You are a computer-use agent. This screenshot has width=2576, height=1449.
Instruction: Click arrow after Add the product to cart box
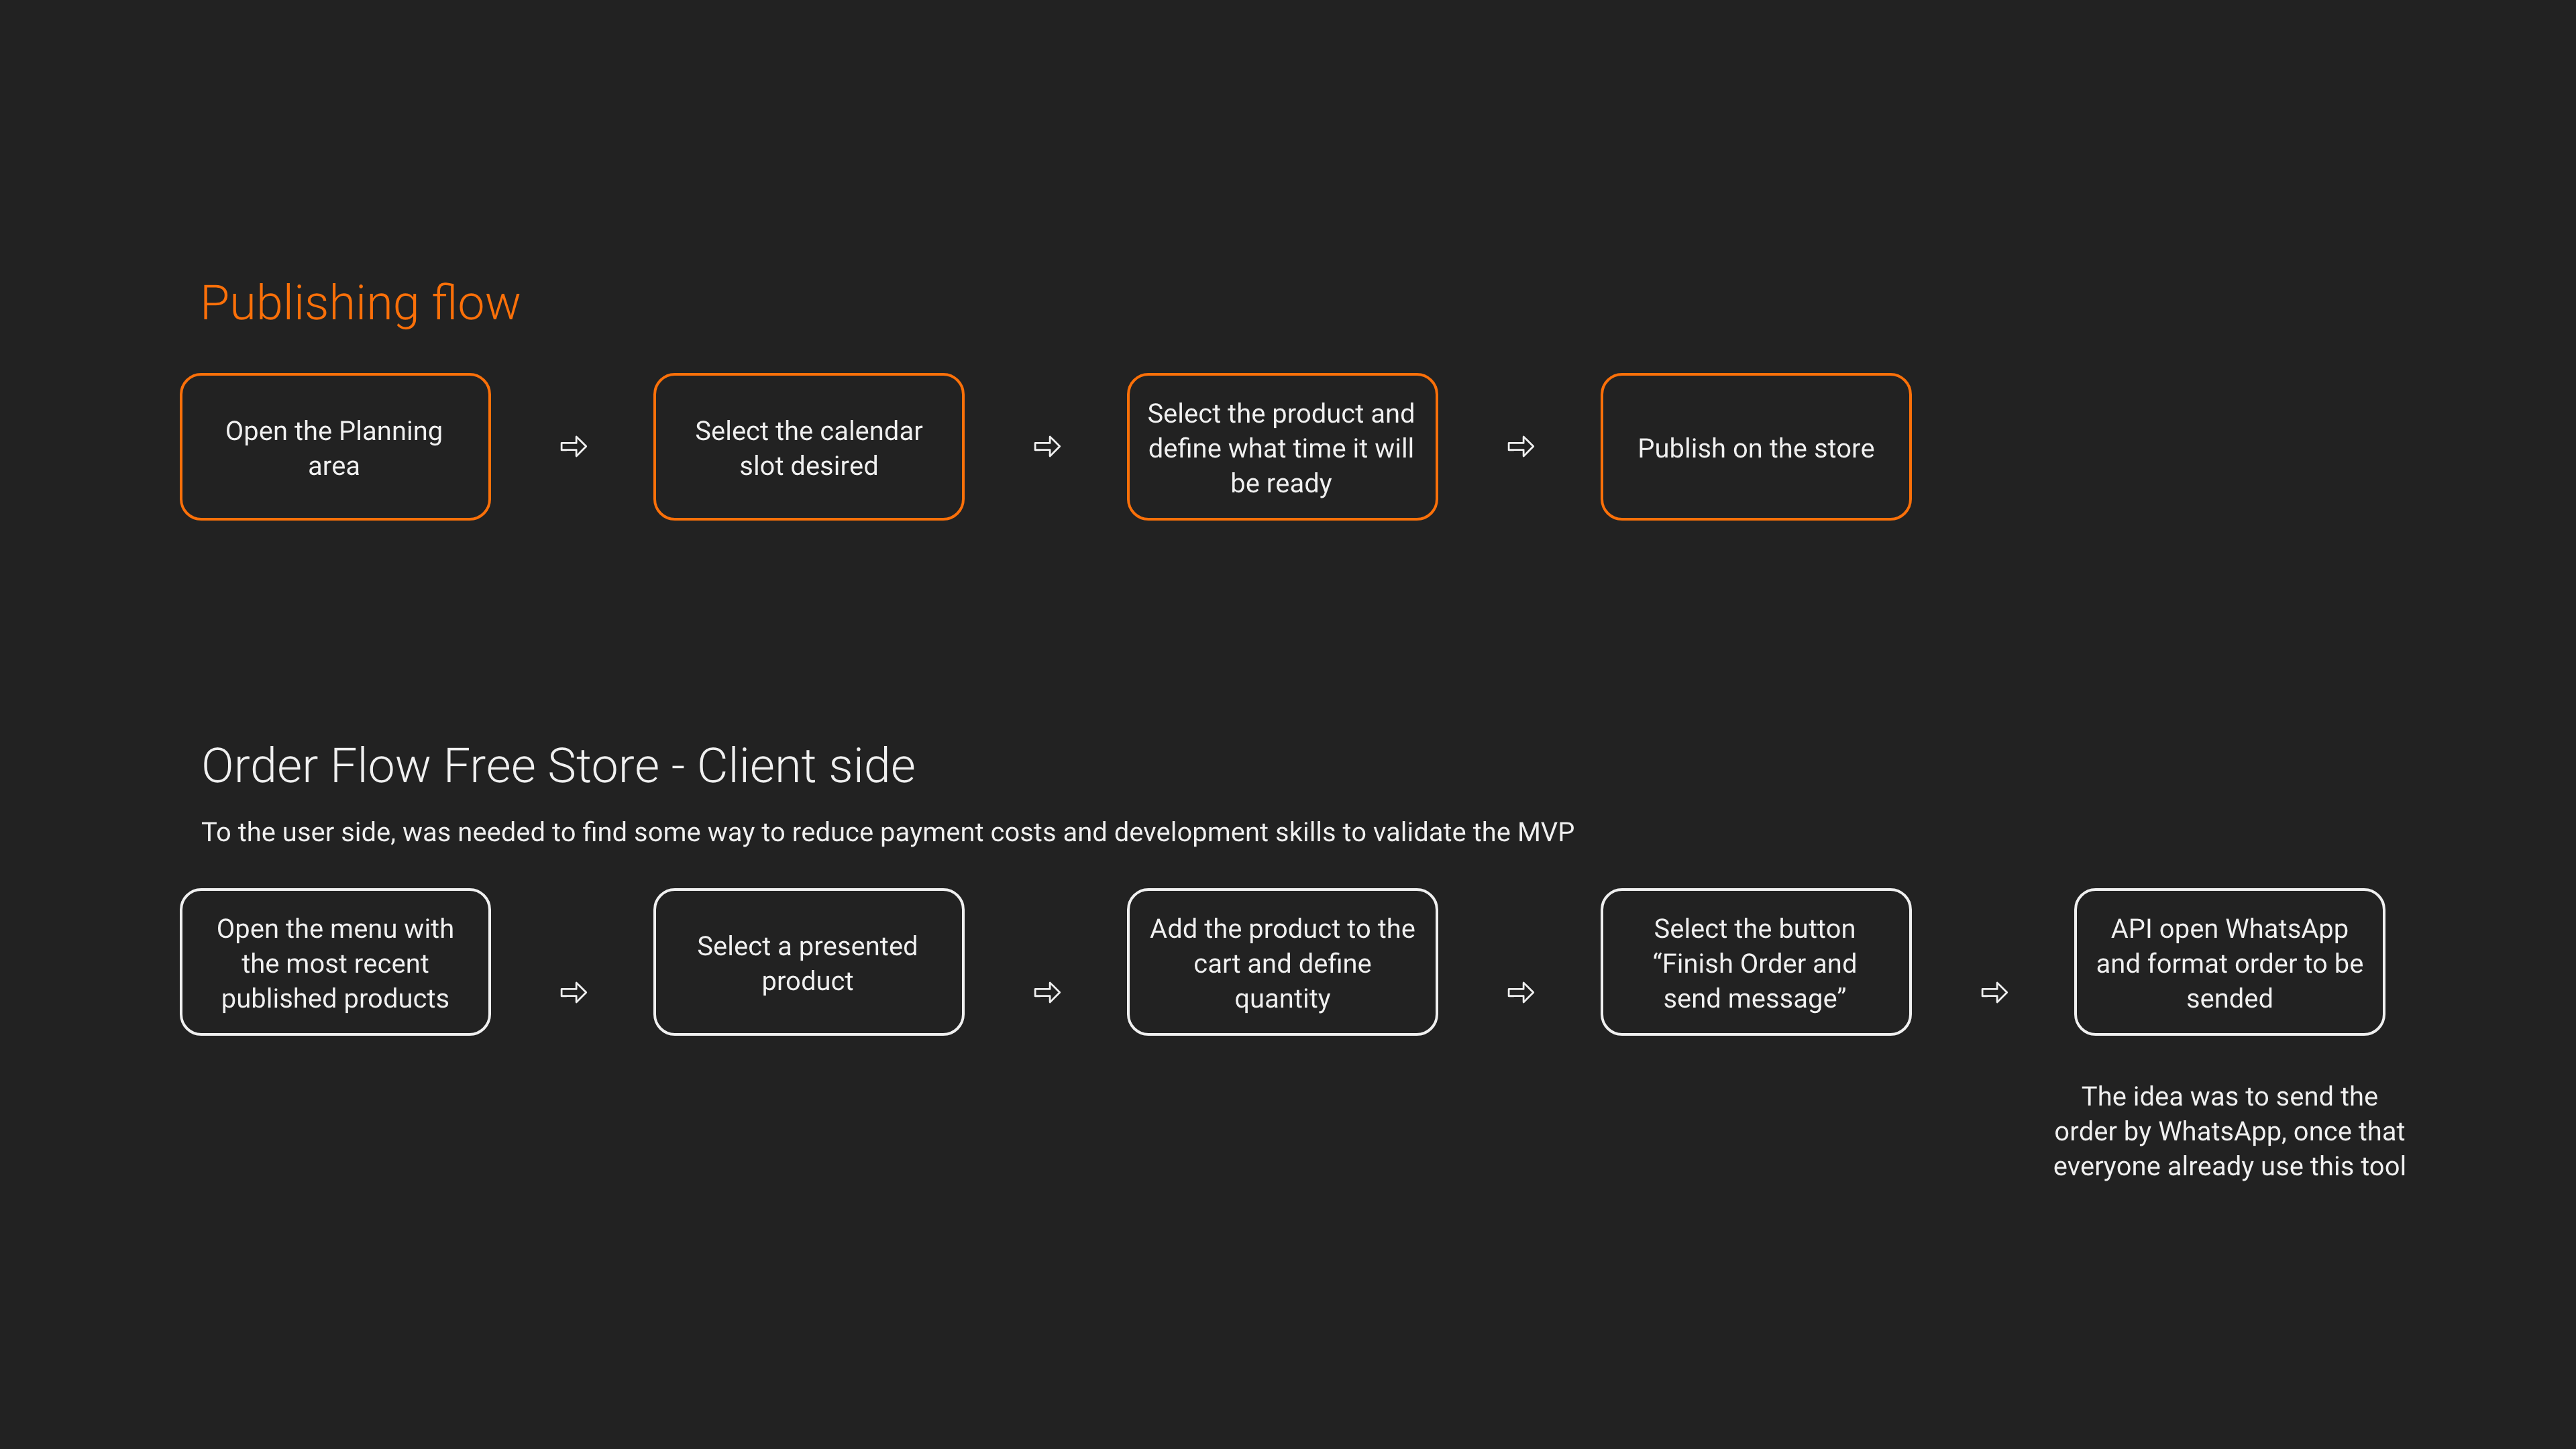pos(1521,992)
